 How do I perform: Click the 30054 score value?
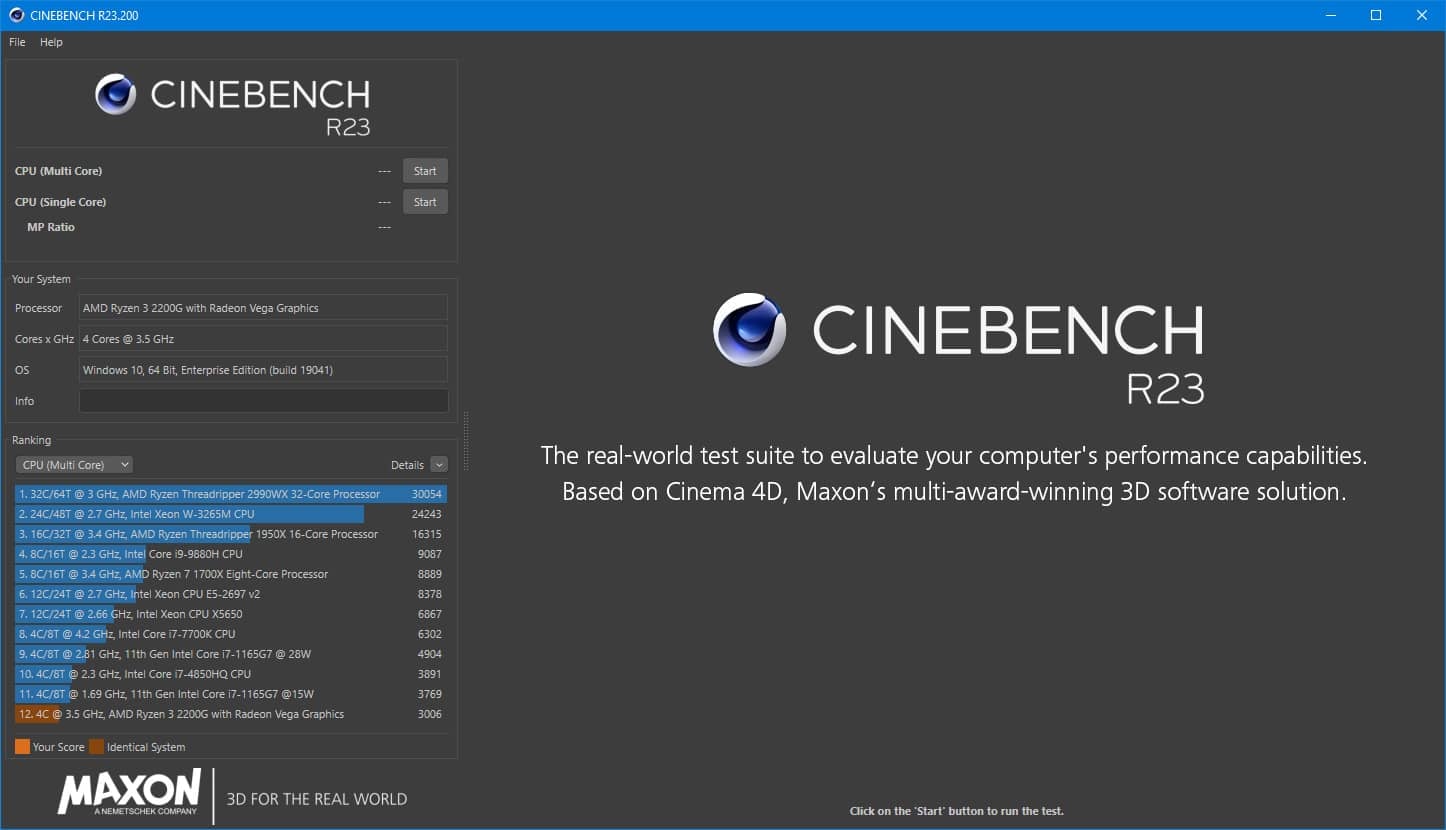point(427,494)
